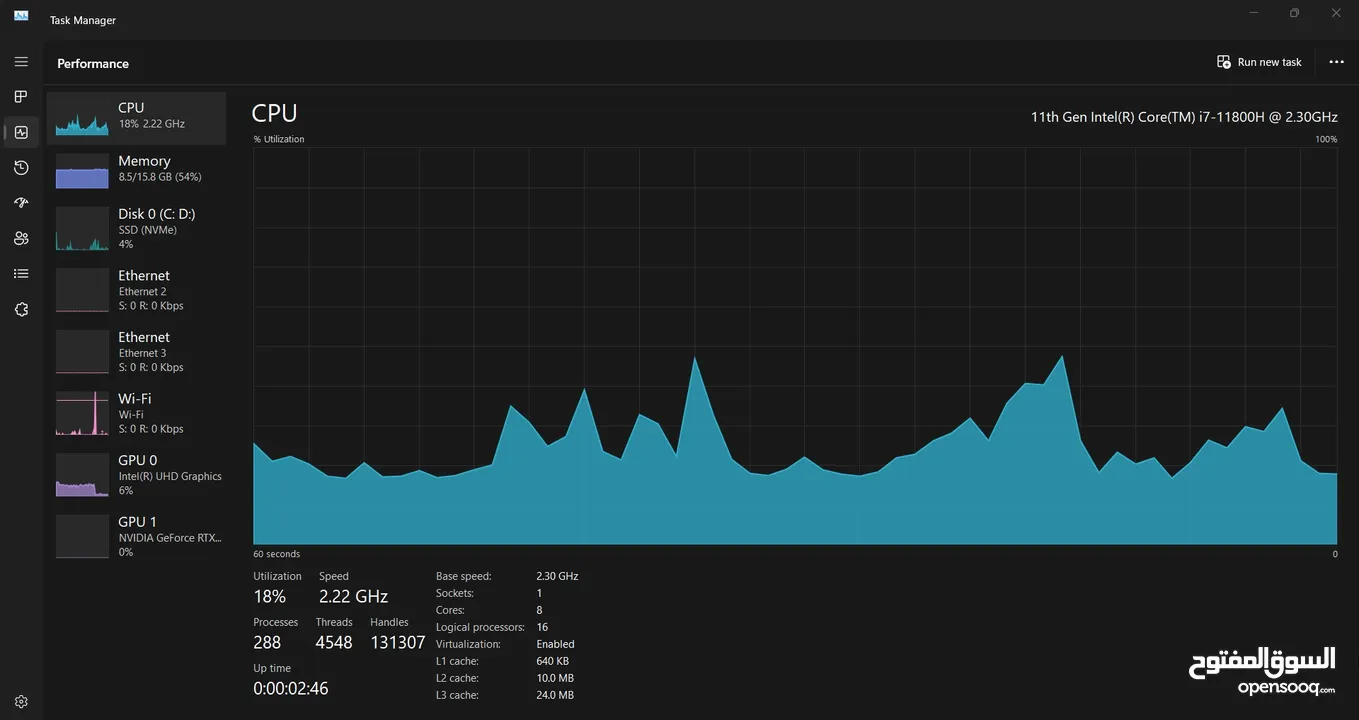The height and width of the screenshot is (720, 1359).
Task: Click the Task Manager title bar app icon
Action: [21, 16]
